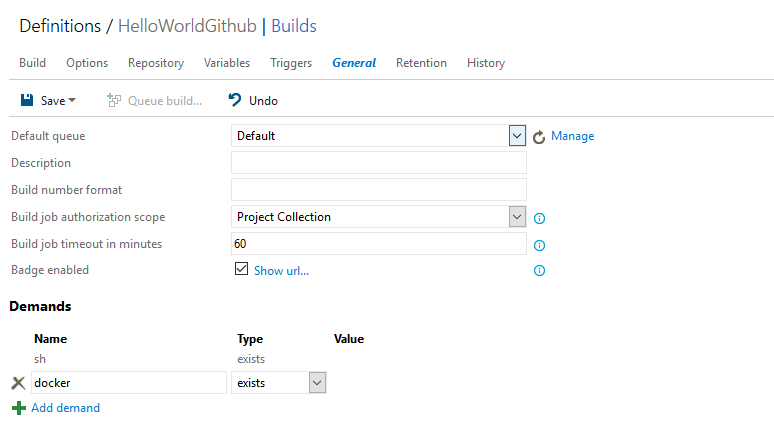The image size is (774, 426).
Task: Click info icon for Badge enabled
Action: (x=539, y=271)
